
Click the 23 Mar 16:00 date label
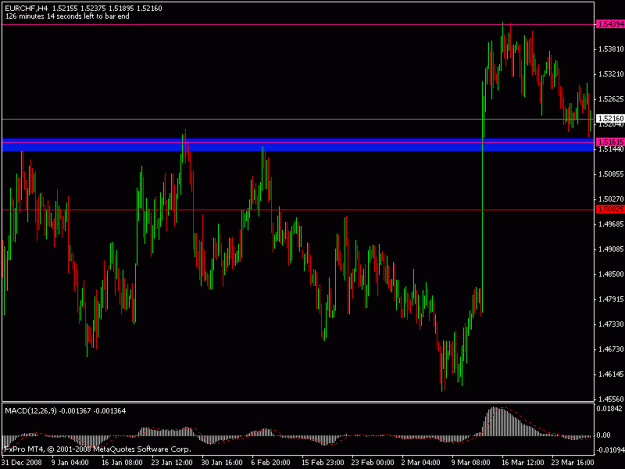click(x=572, y=462)
